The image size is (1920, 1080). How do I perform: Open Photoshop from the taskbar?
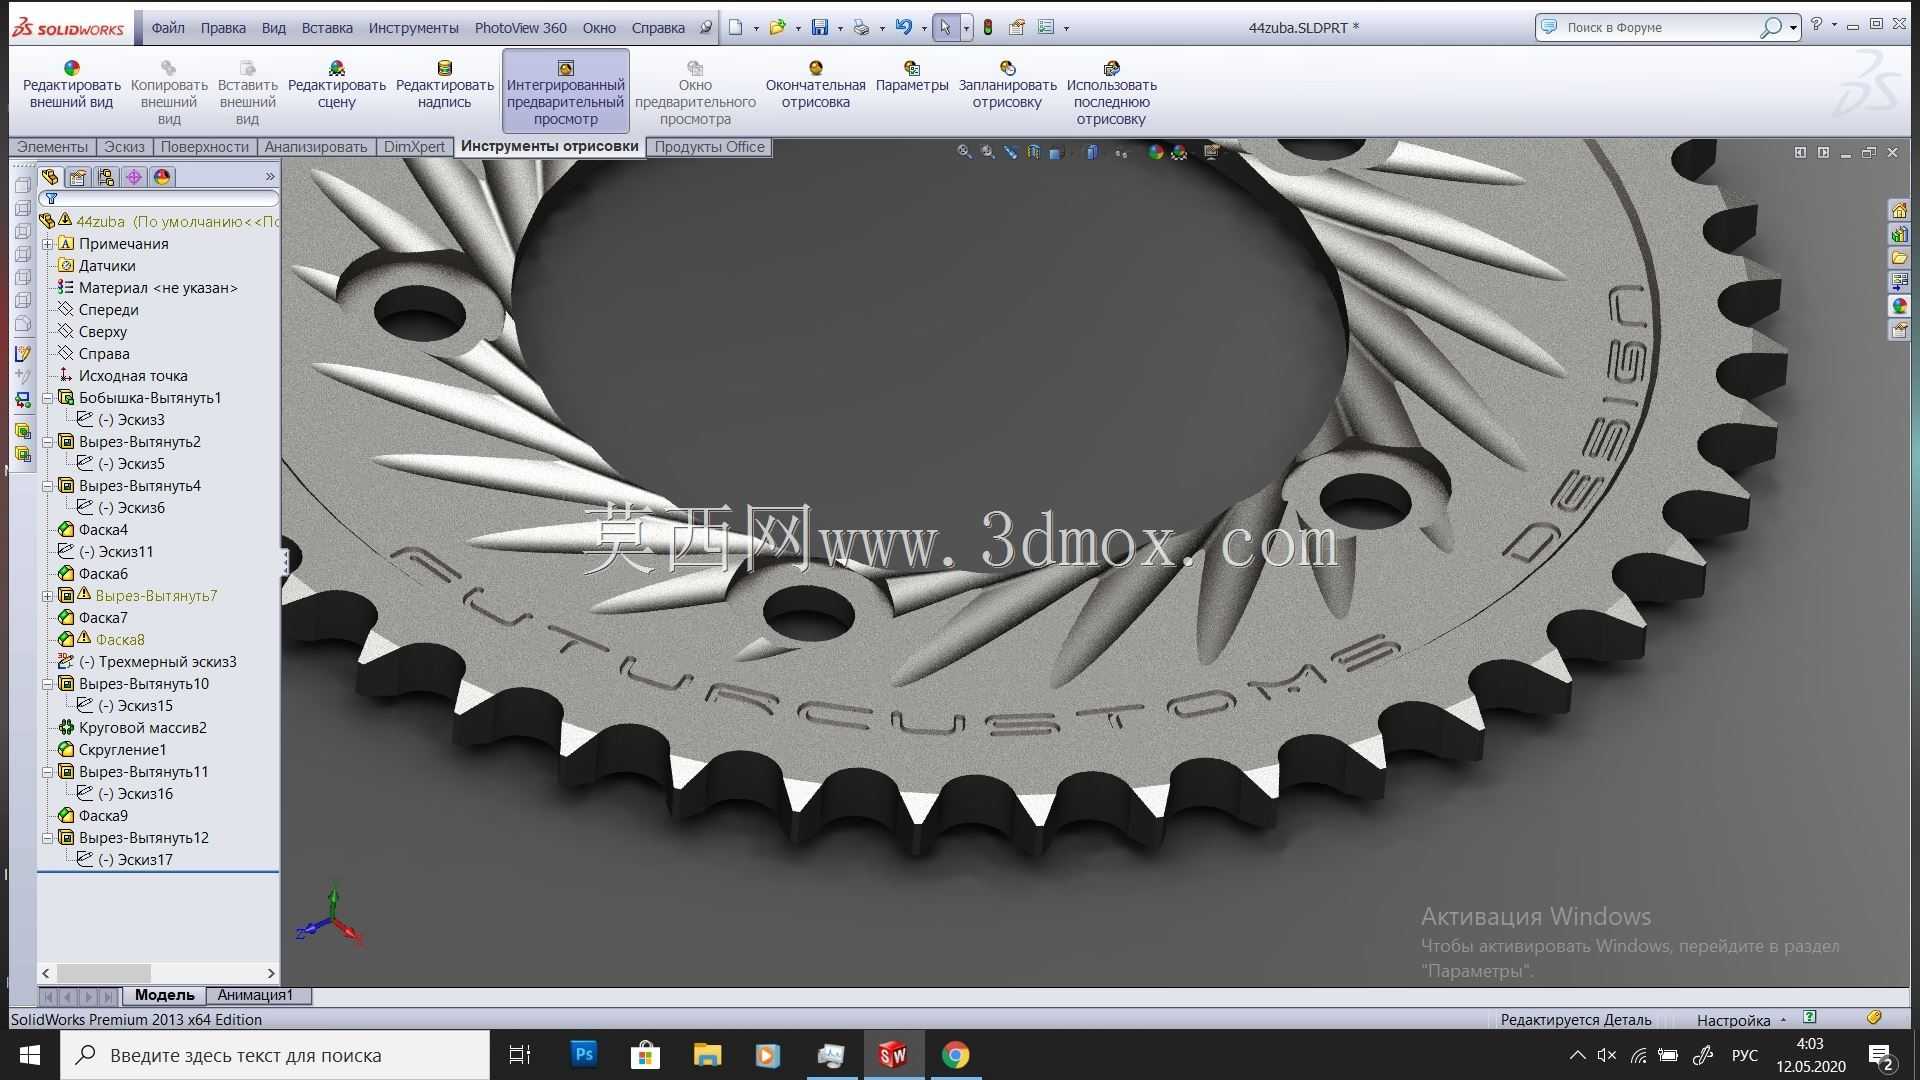pyautogui.click(x=584, y=1055)
